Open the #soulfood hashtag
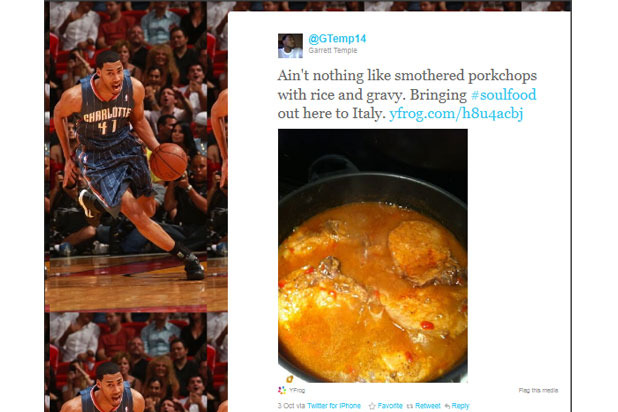Screen dimensions: 618x412 [x=503, y=95]
